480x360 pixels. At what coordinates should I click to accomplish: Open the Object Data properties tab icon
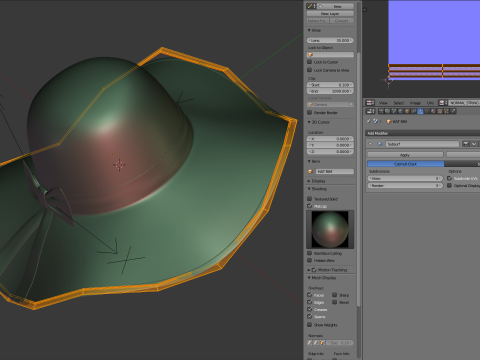click(427, 111)
